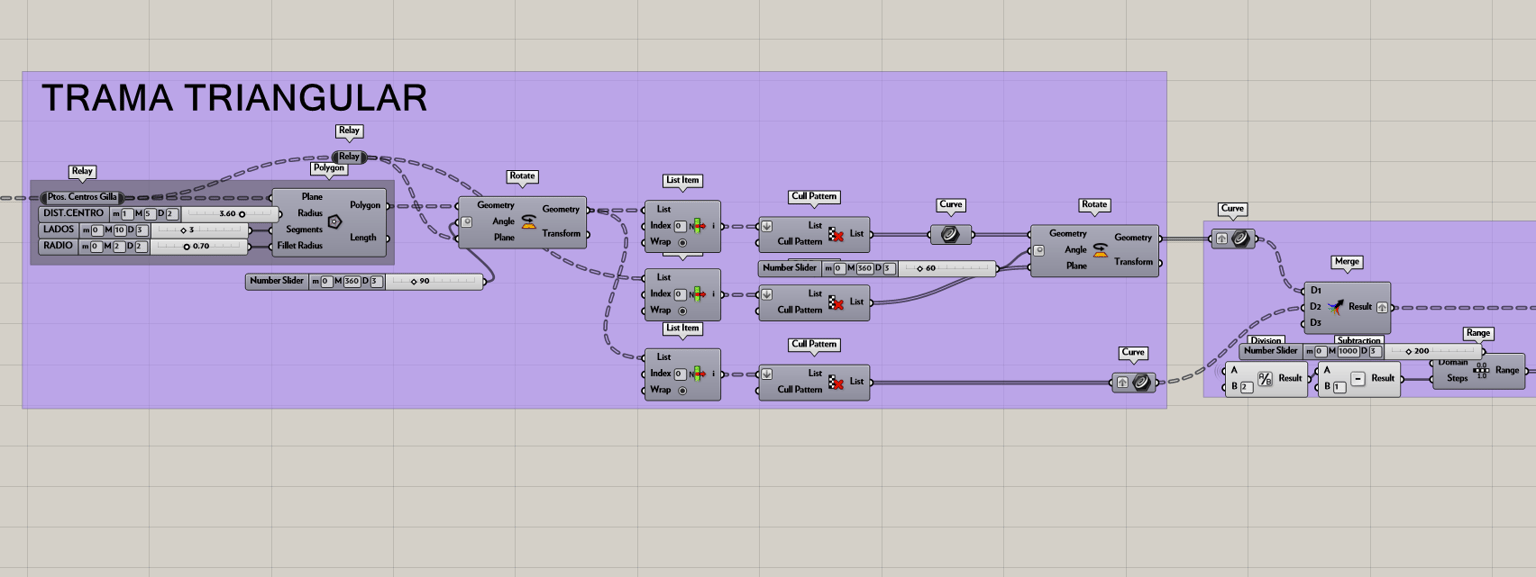Click the Subtraction minus icon

[x=1357, y=379]
